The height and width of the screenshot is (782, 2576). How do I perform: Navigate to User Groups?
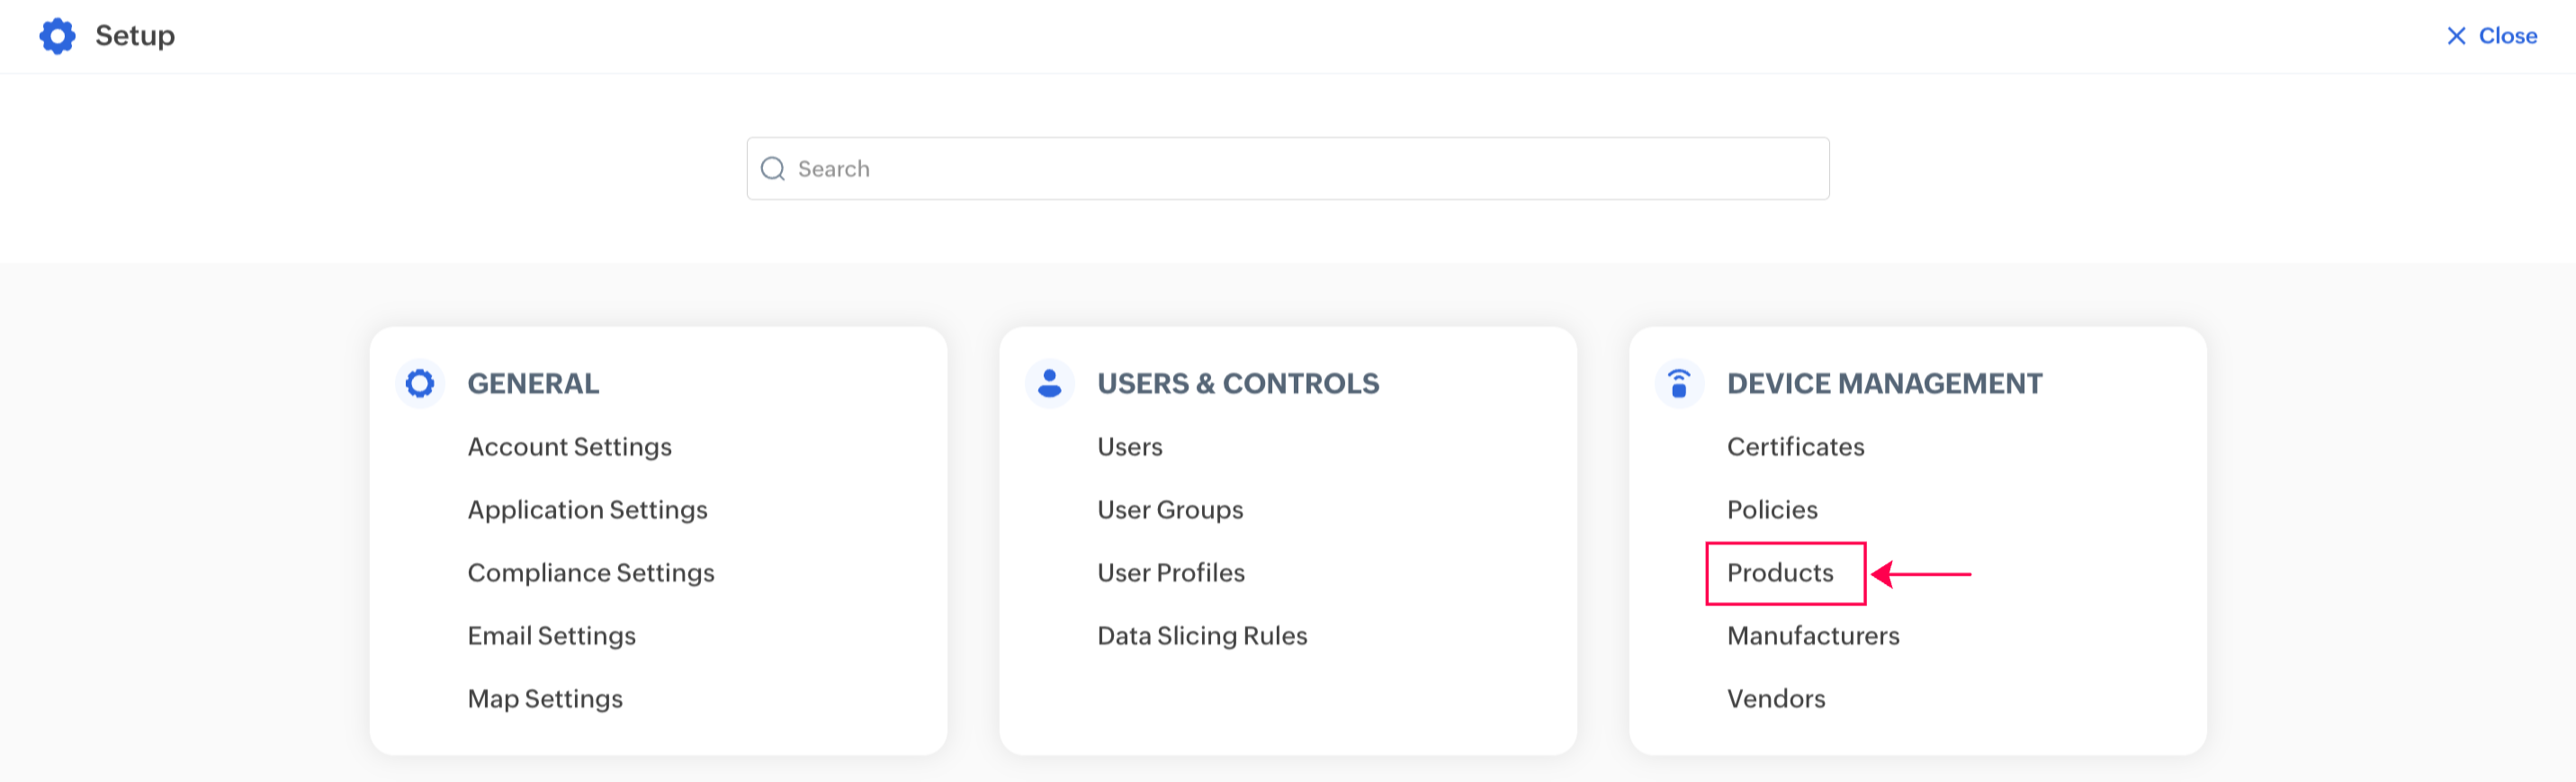point(1170,510)
